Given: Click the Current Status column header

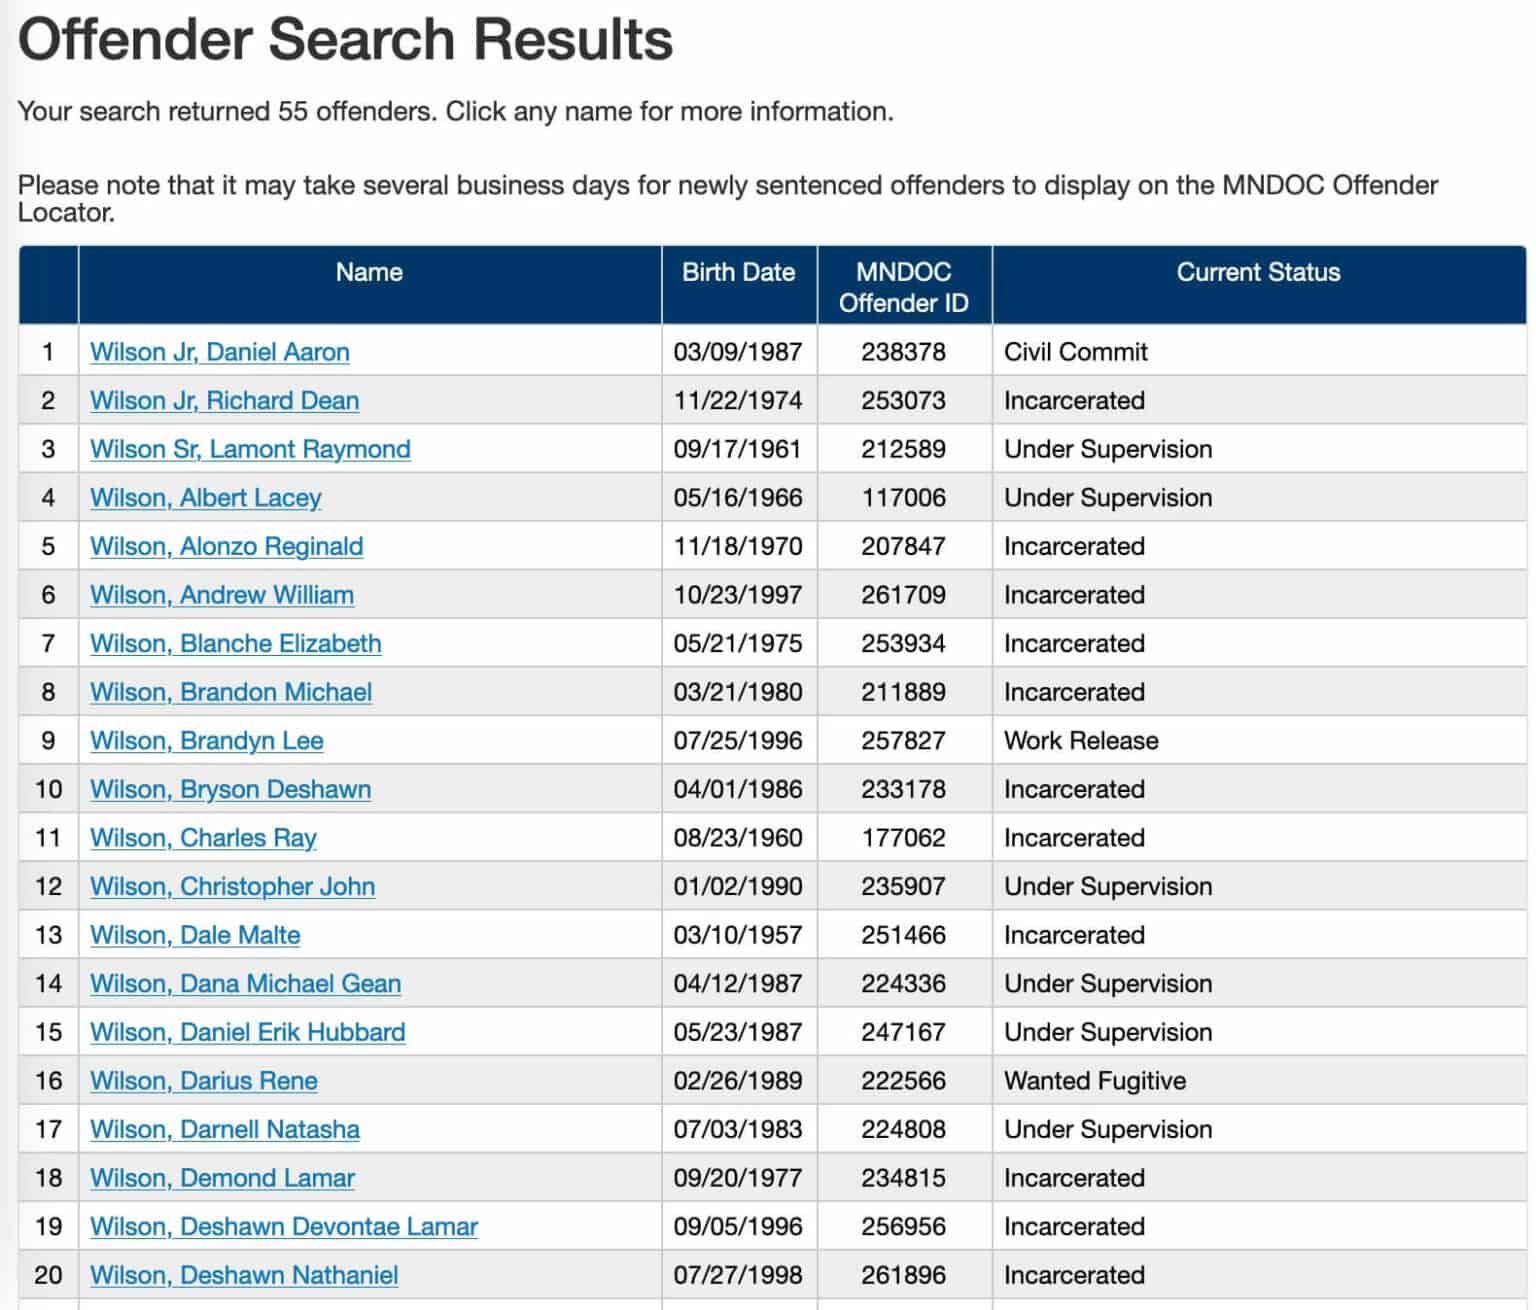Looking at the screenshot, I should click(x=1259, y=271).
